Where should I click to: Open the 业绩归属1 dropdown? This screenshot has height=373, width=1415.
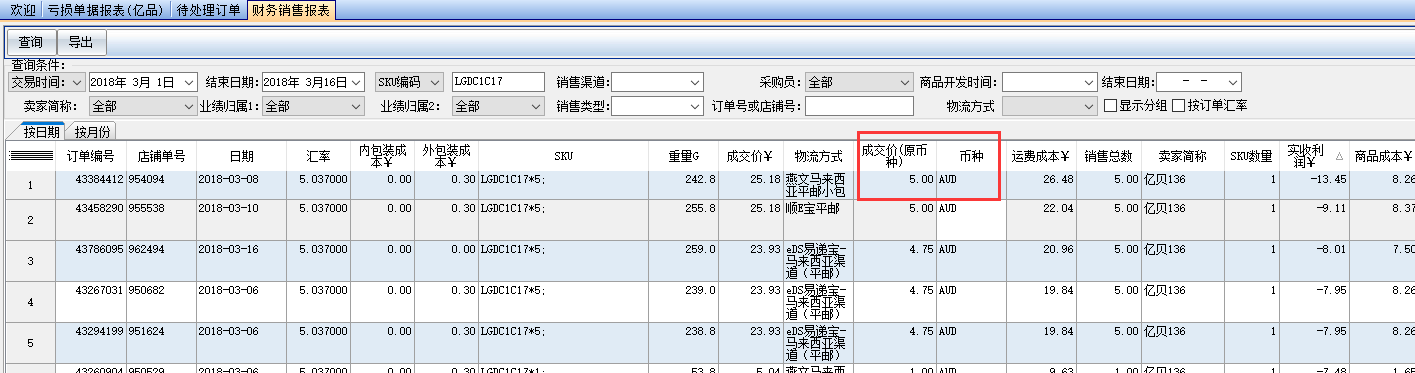point(357,106)
